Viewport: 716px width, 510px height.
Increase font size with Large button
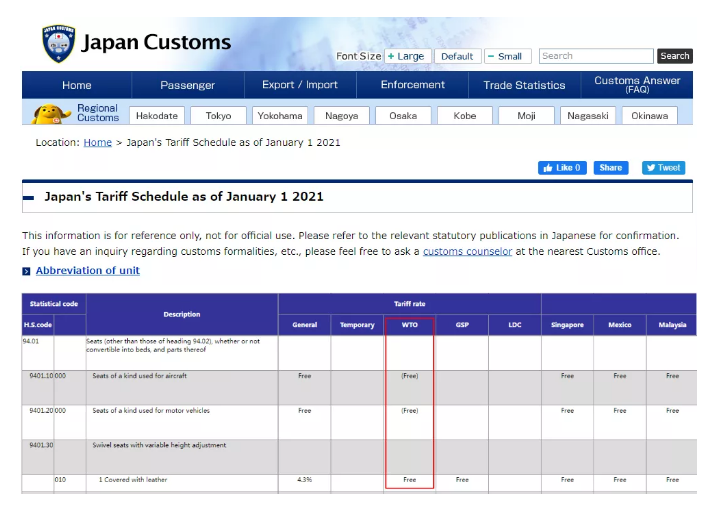[406, 57]
